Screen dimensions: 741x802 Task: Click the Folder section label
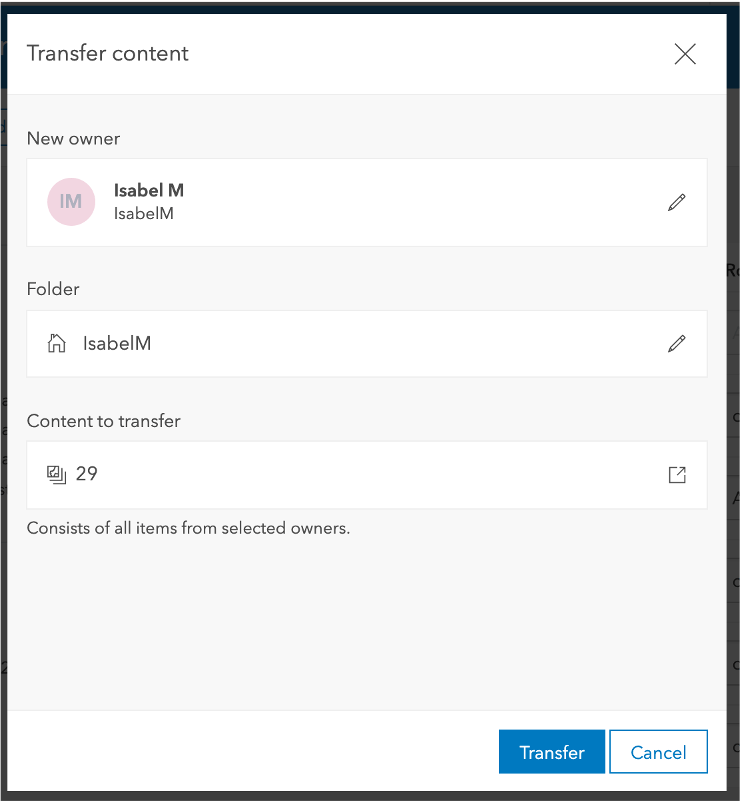(53, 289)
